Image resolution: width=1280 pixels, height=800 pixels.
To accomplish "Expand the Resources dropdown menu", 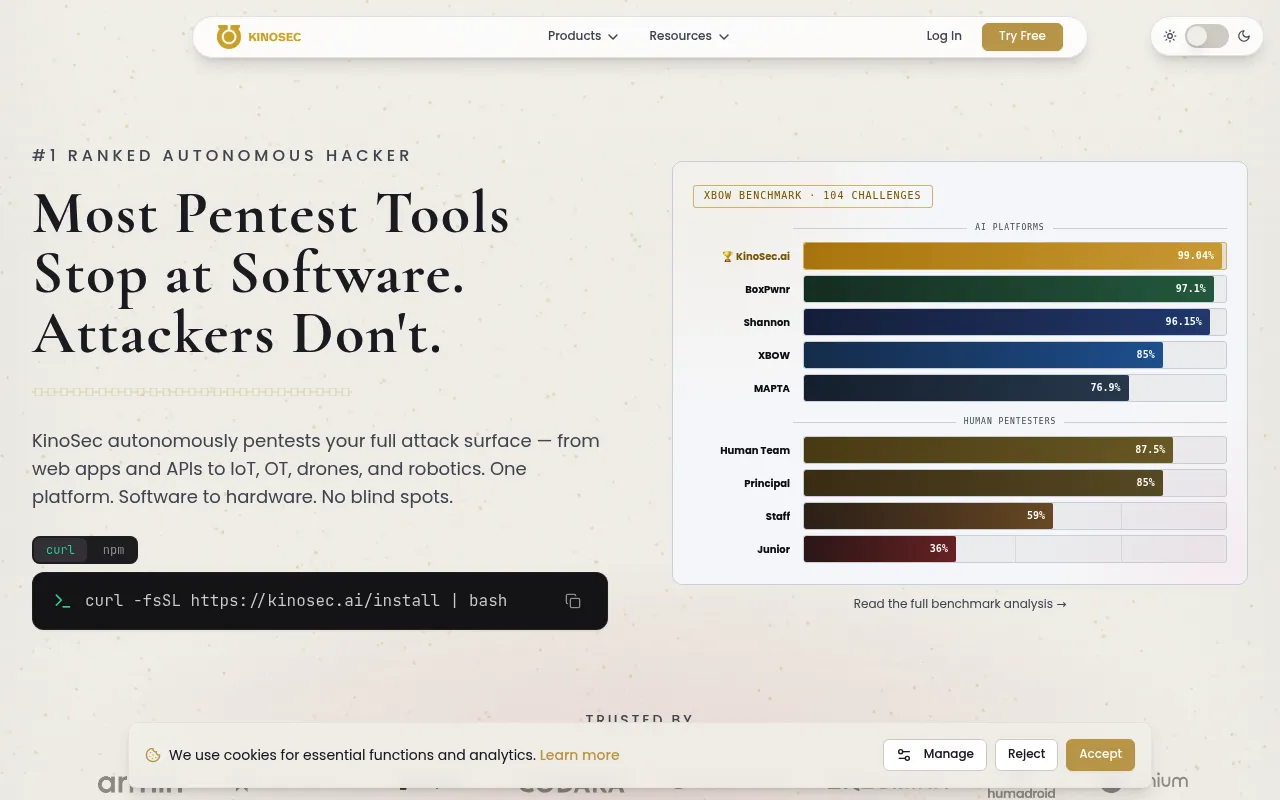I will click(689, 36).
